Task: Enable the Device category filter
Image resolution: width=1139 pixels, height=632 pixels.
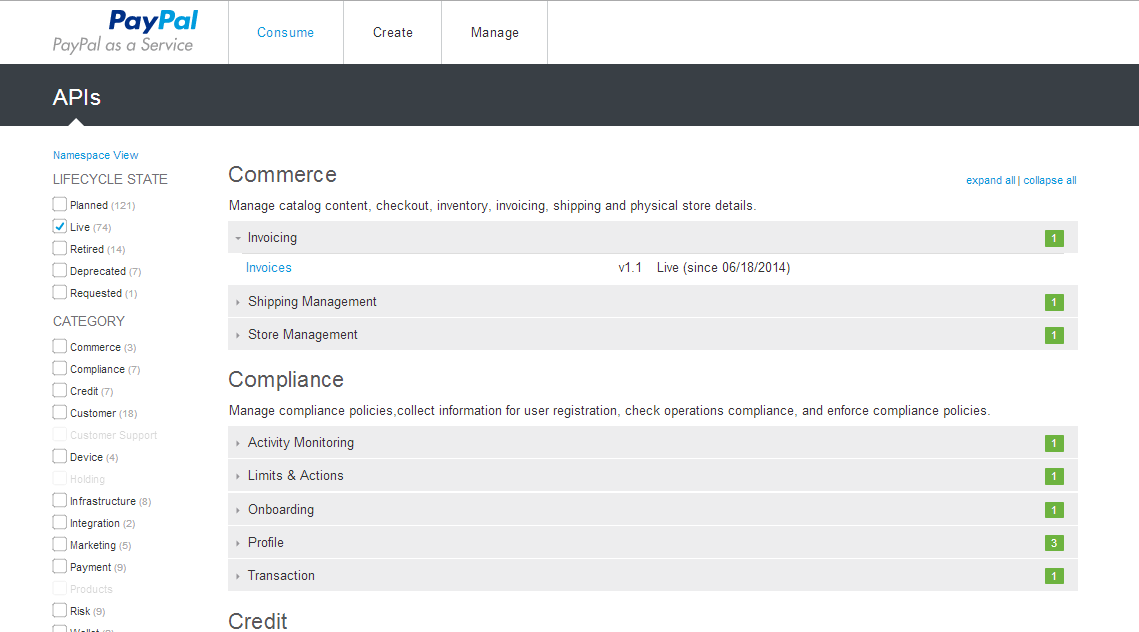Action: tap(60, 456)
